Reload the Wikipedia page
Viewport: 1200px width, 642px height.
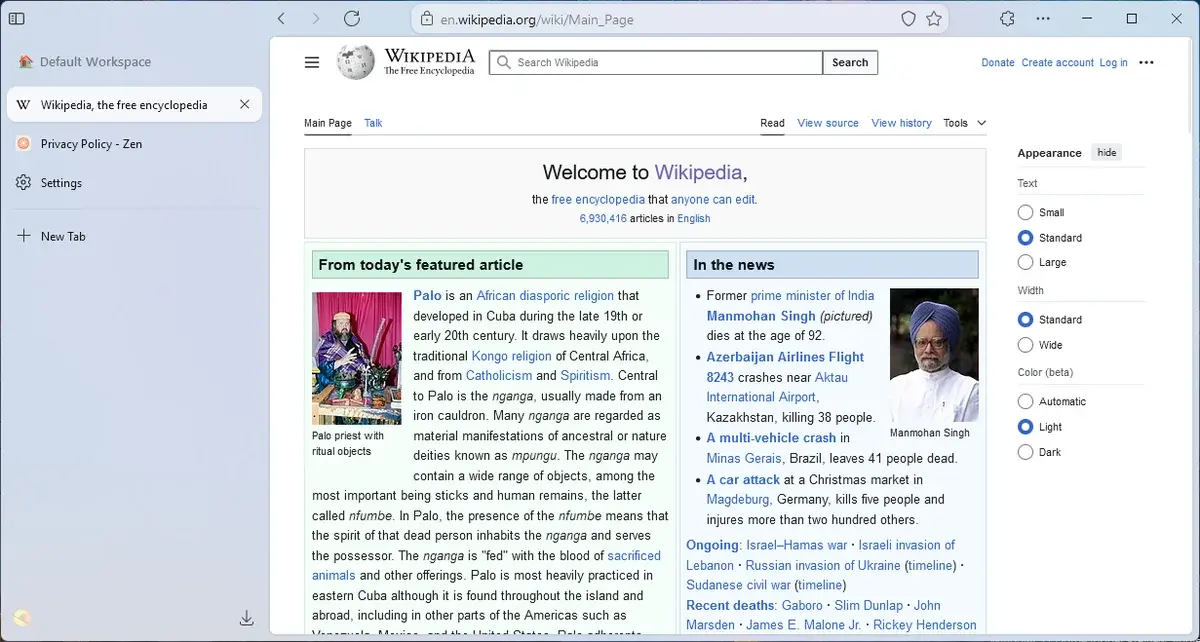(352, 18)
